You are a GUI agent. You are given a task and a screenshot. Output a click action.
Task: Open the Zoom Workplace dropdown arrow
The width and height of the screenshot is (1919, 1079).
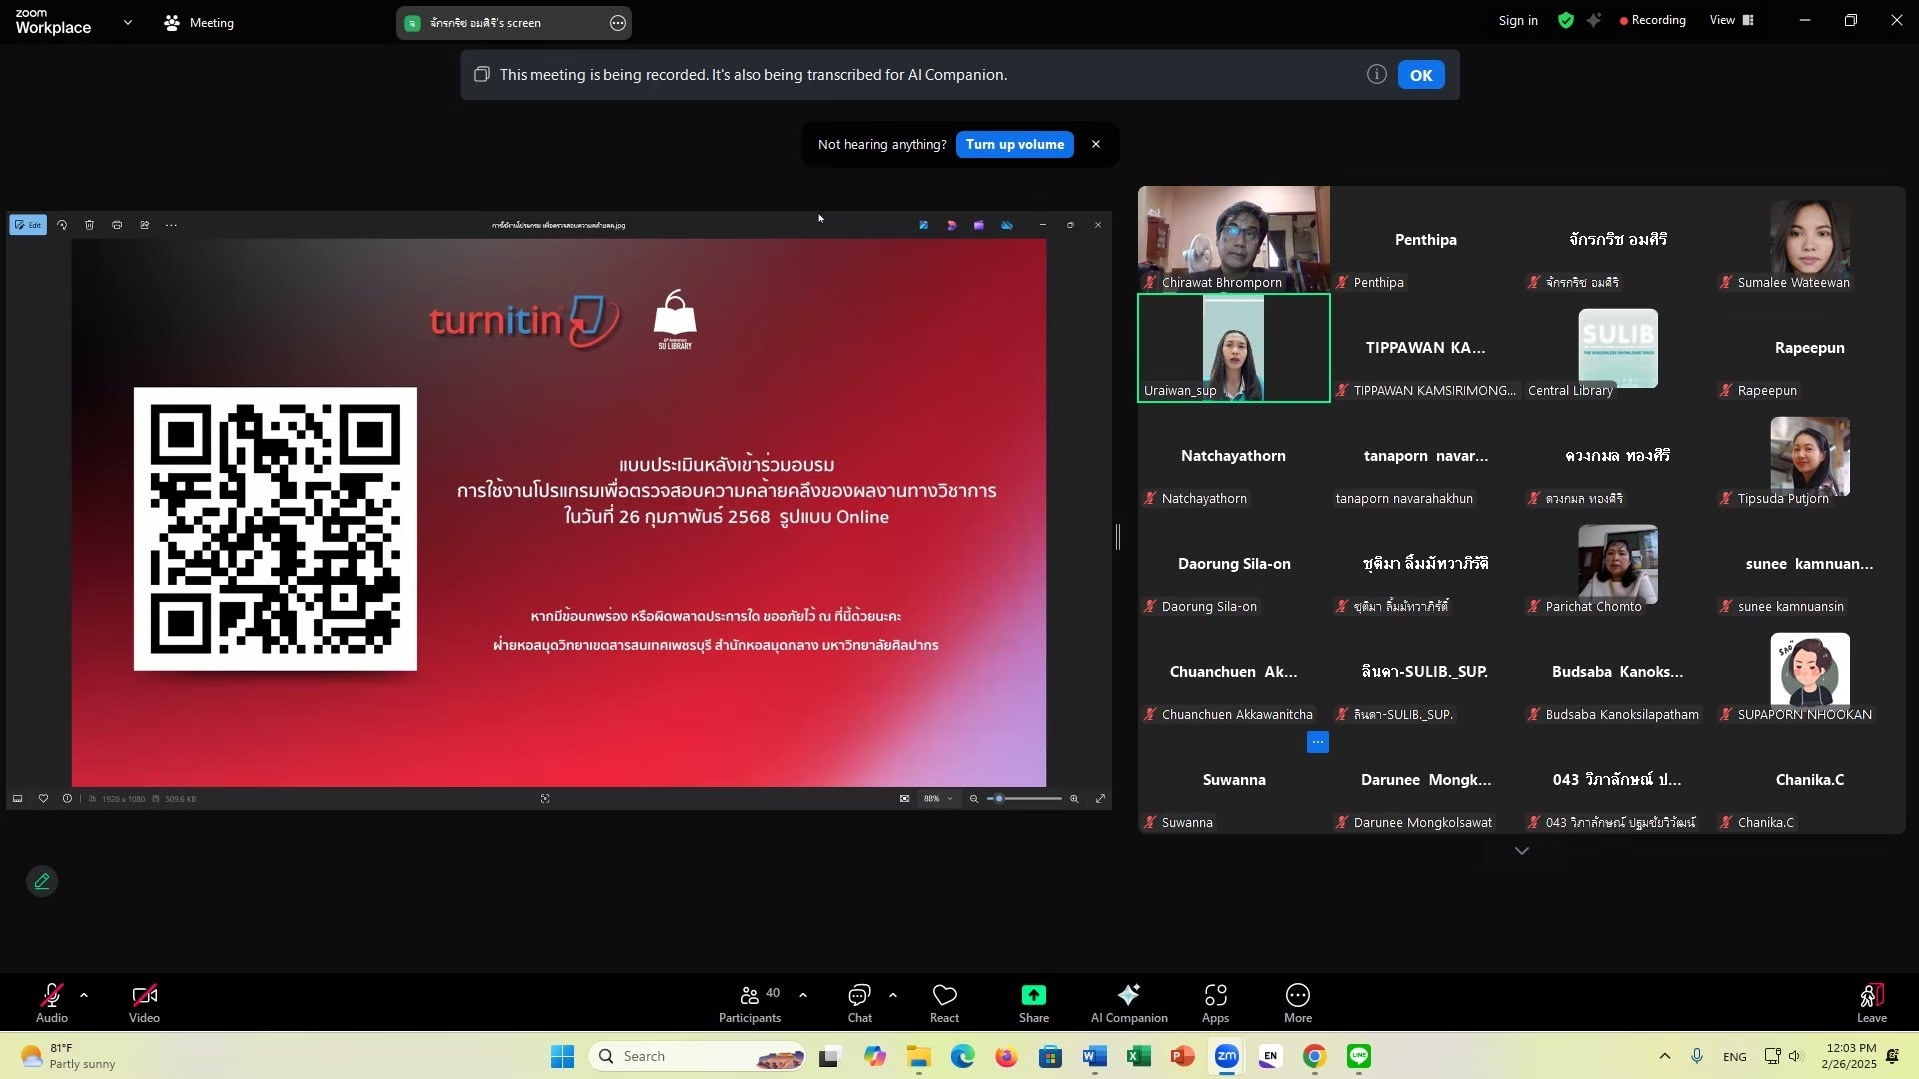pos(128,22)
